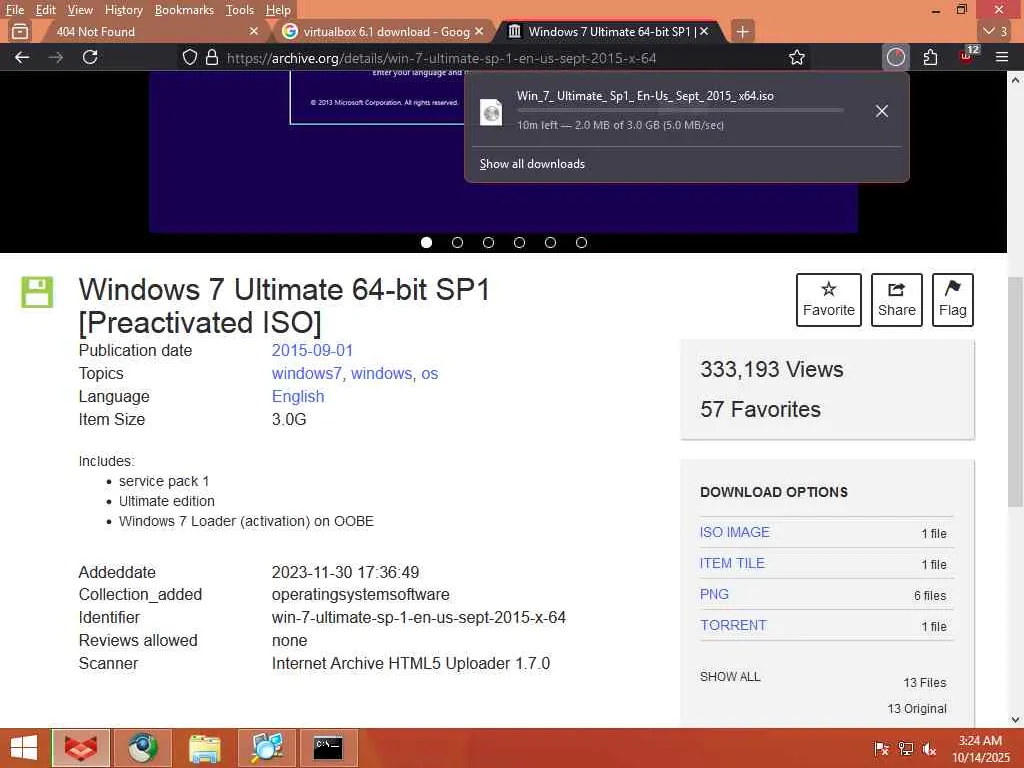Select the second carousel dot
1024x768 pixels.
coord(457,242)
